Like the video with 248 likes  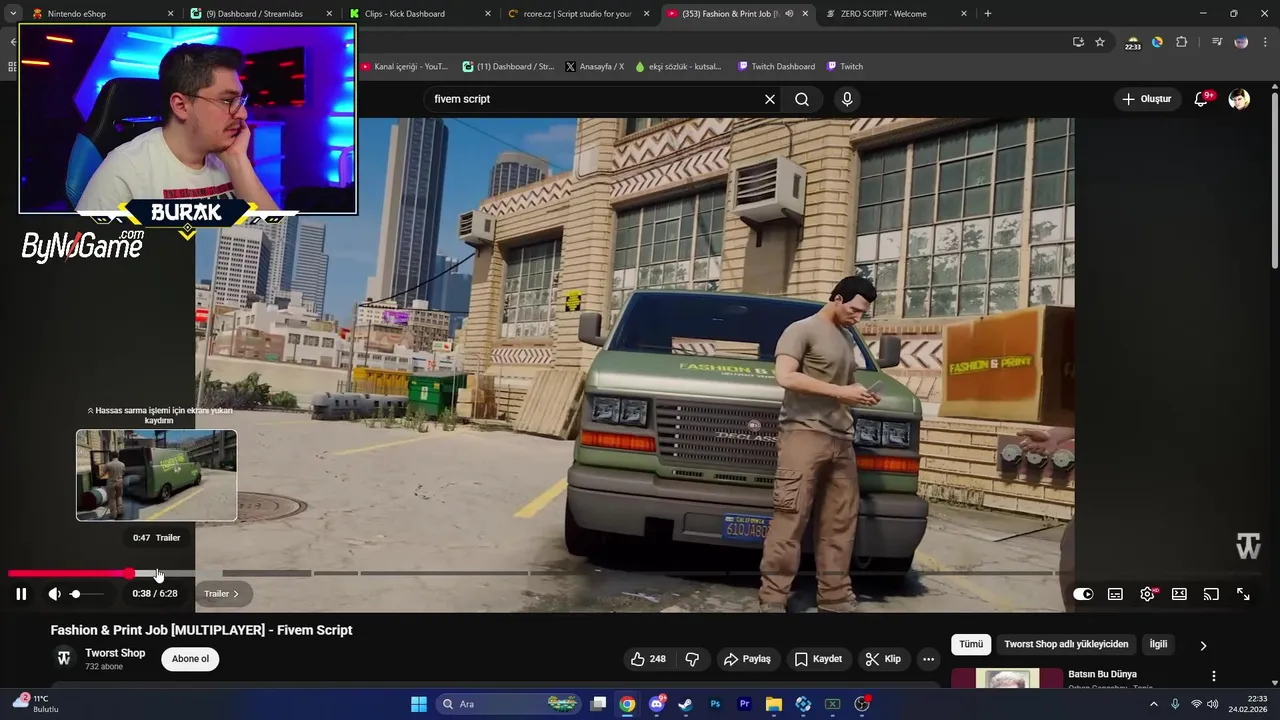(x=648, y=659)
